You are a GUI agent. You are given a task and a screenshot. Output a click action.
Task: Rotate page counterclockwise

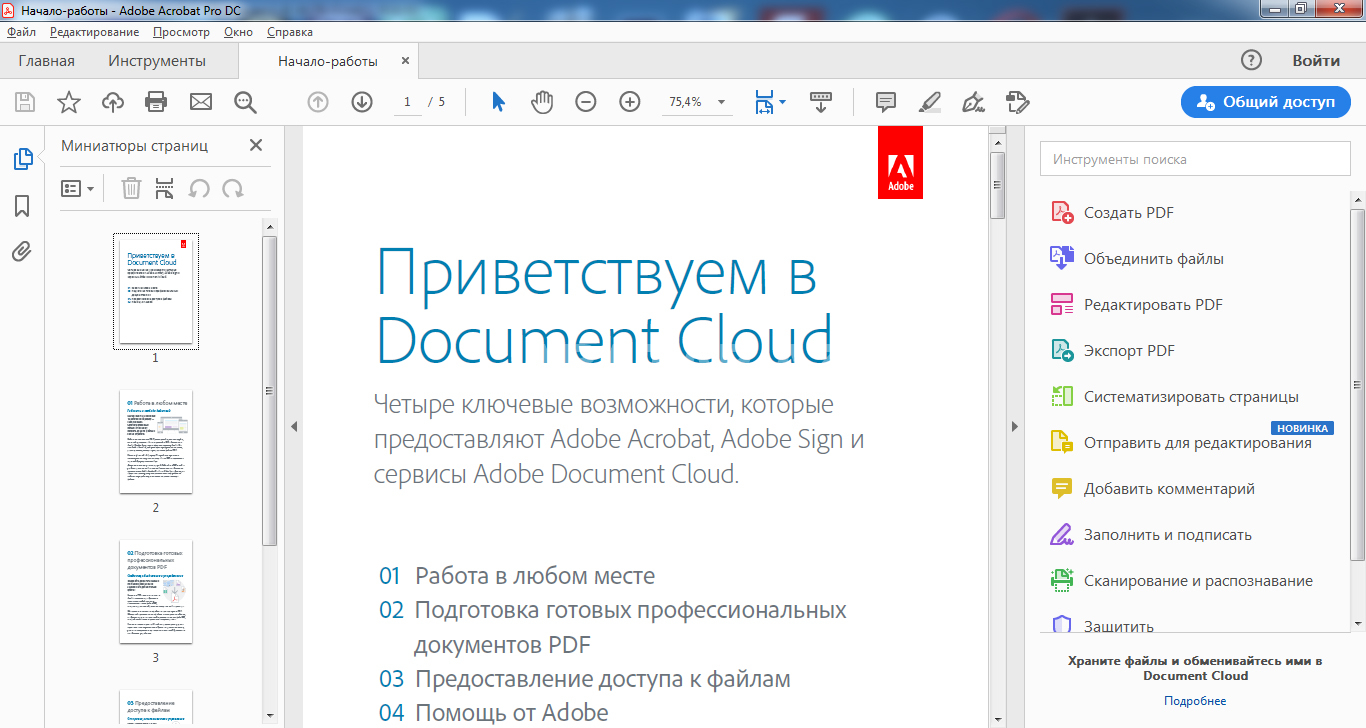(x=199, y=188)
